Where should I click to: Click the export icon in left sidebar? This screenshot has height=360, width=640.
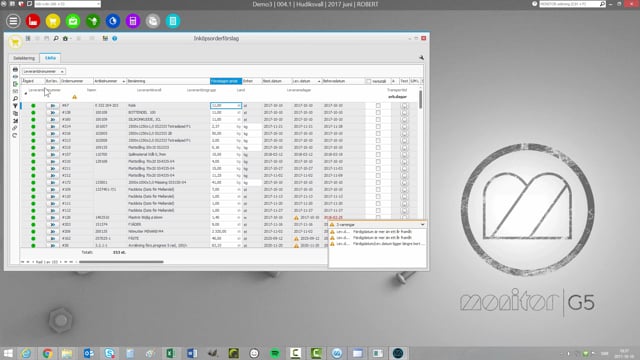(x=15, y=84)
